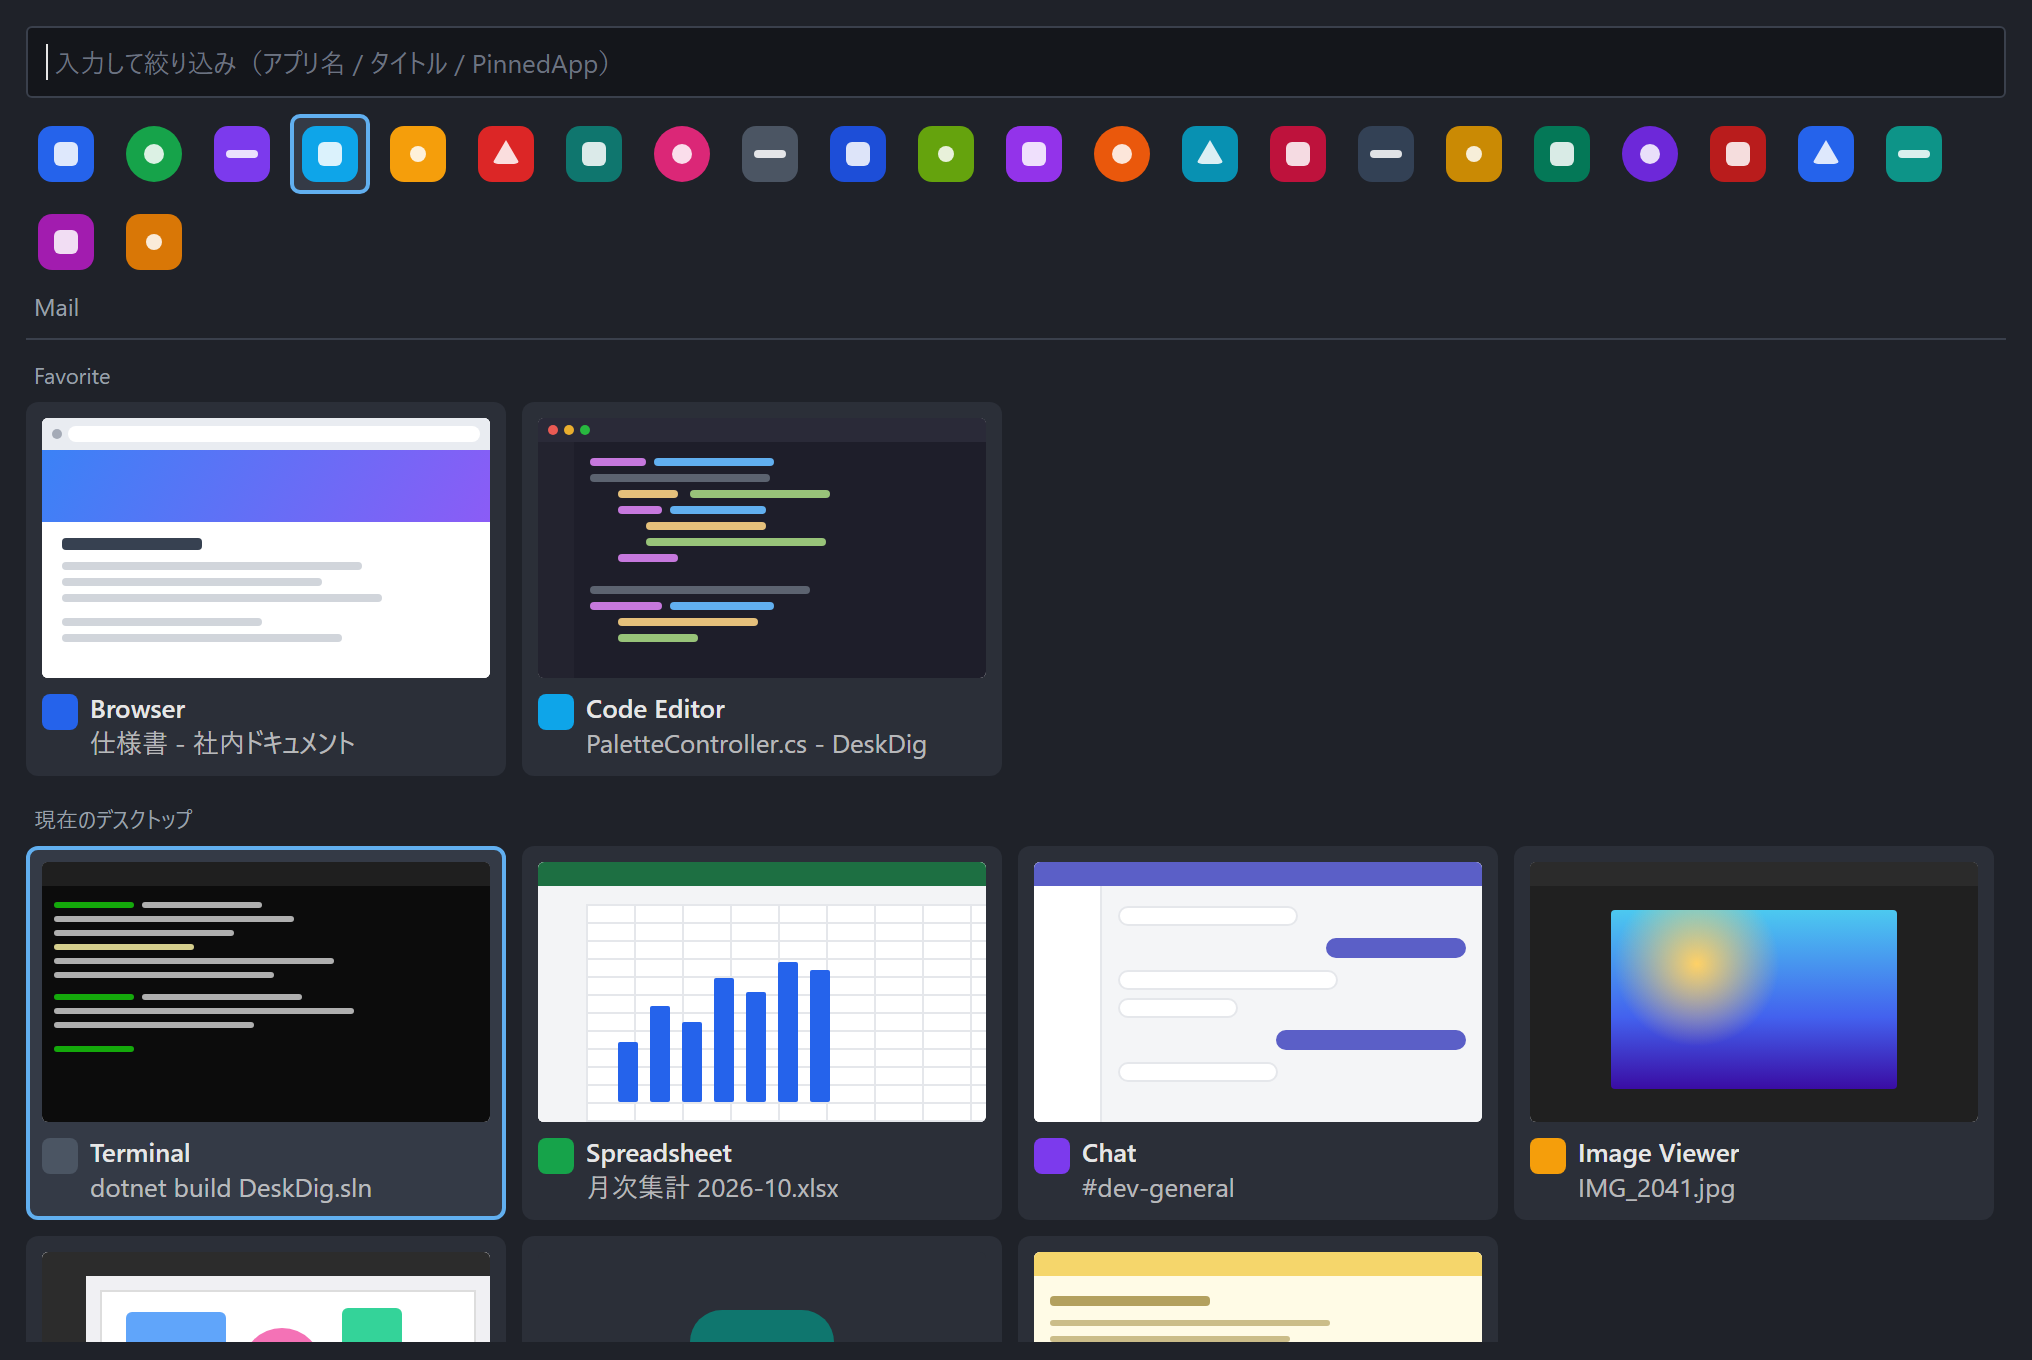Launch the violet circle pinned app icon
This screenshot has height=1360, width=2032.
tap(1650, 154)
